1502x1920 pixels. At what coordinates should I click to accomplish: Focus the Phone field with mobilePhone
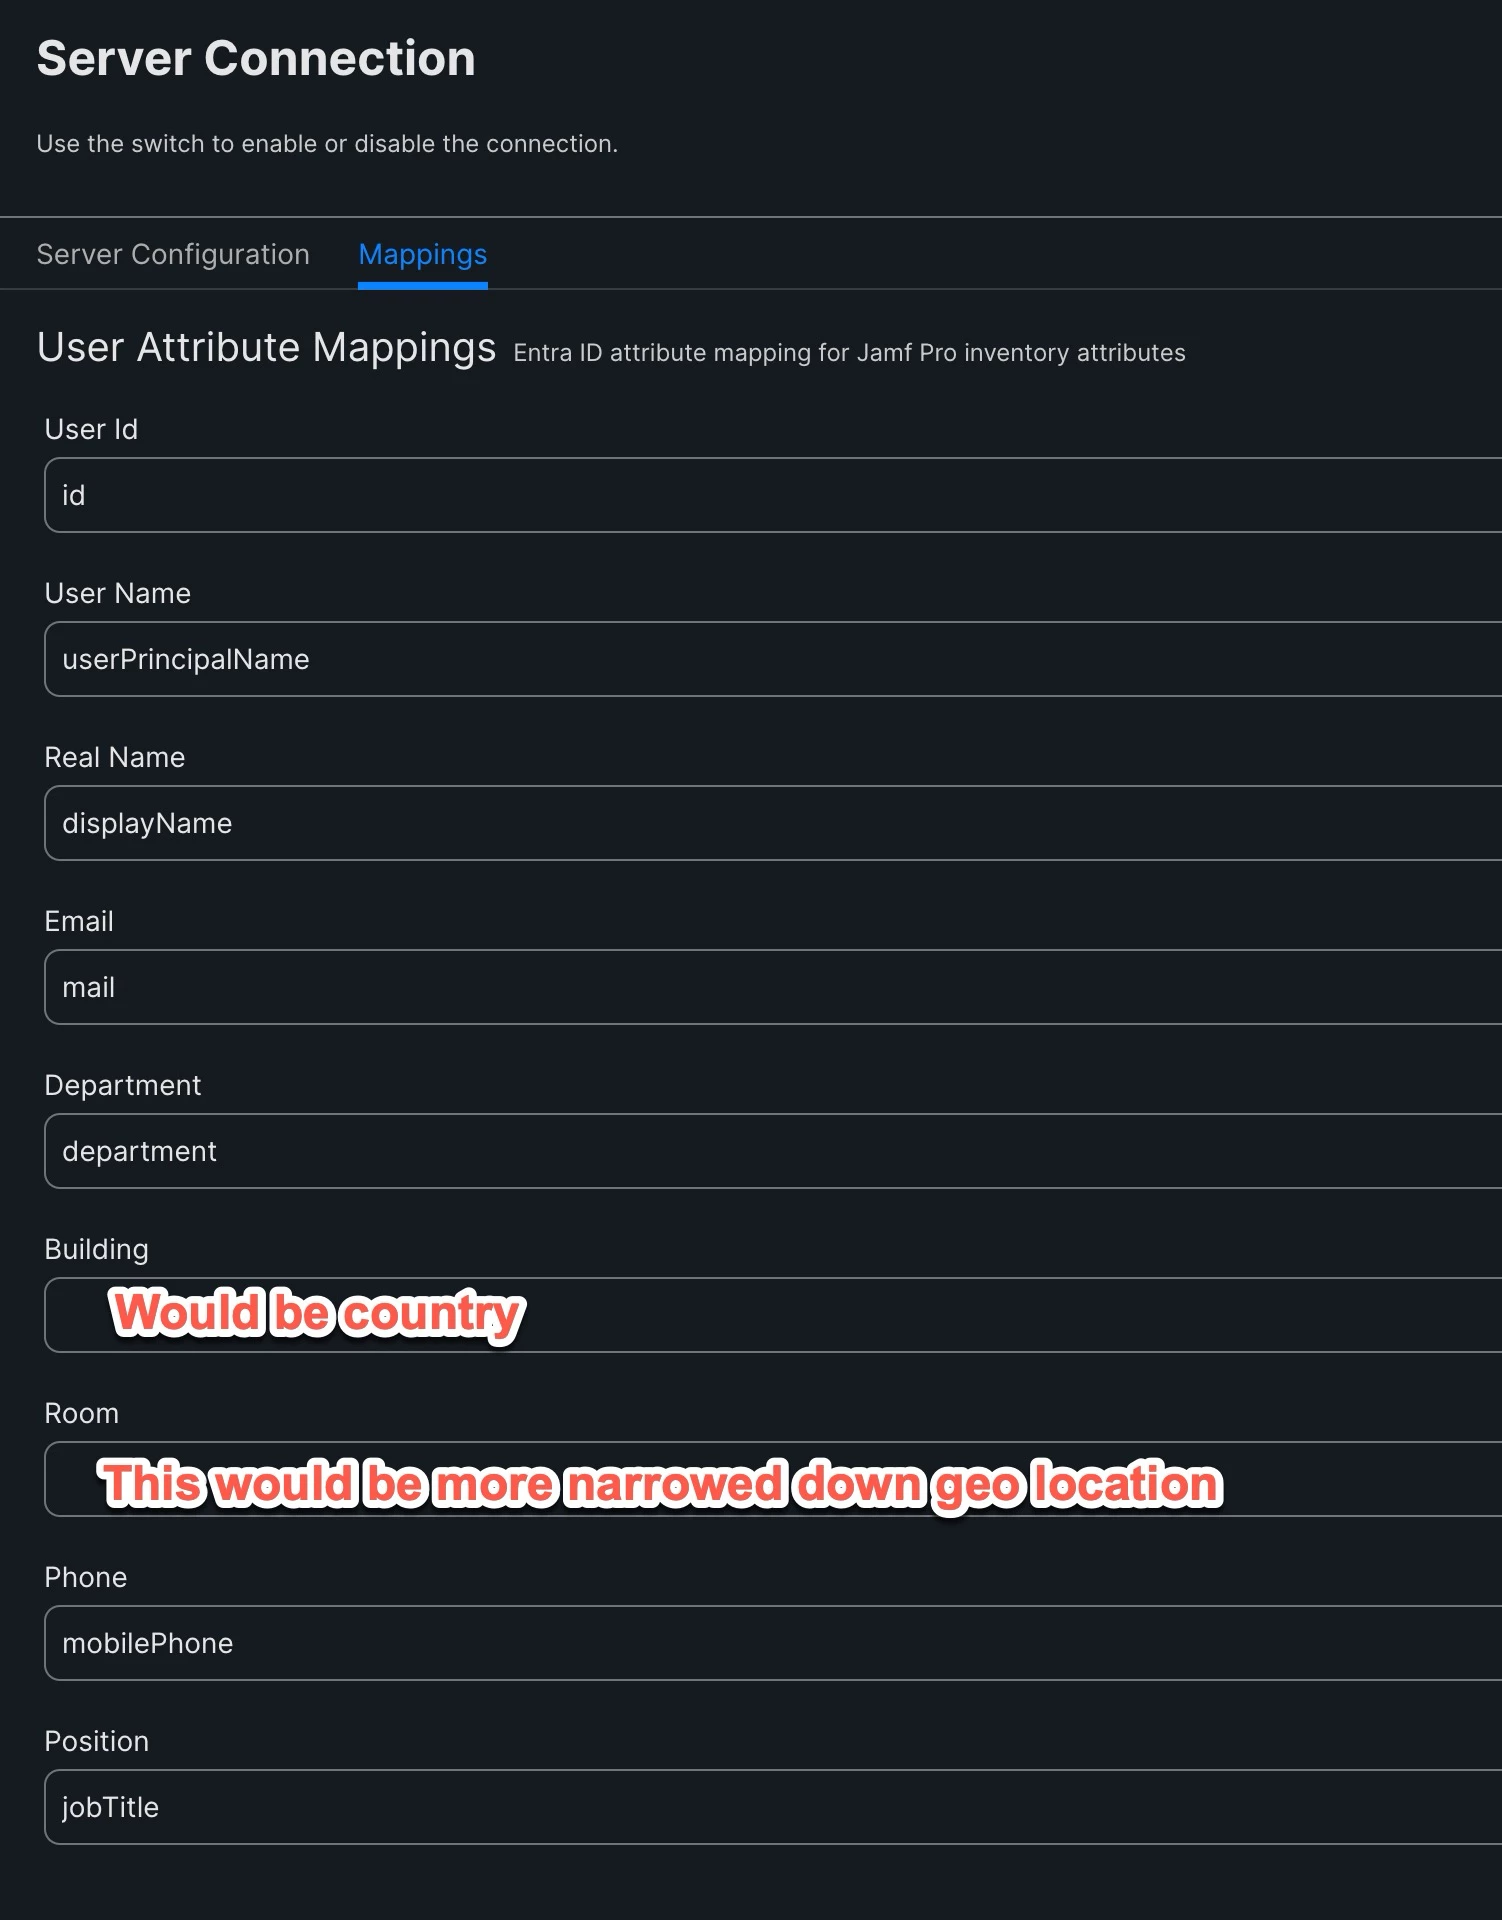point(773,1643)
